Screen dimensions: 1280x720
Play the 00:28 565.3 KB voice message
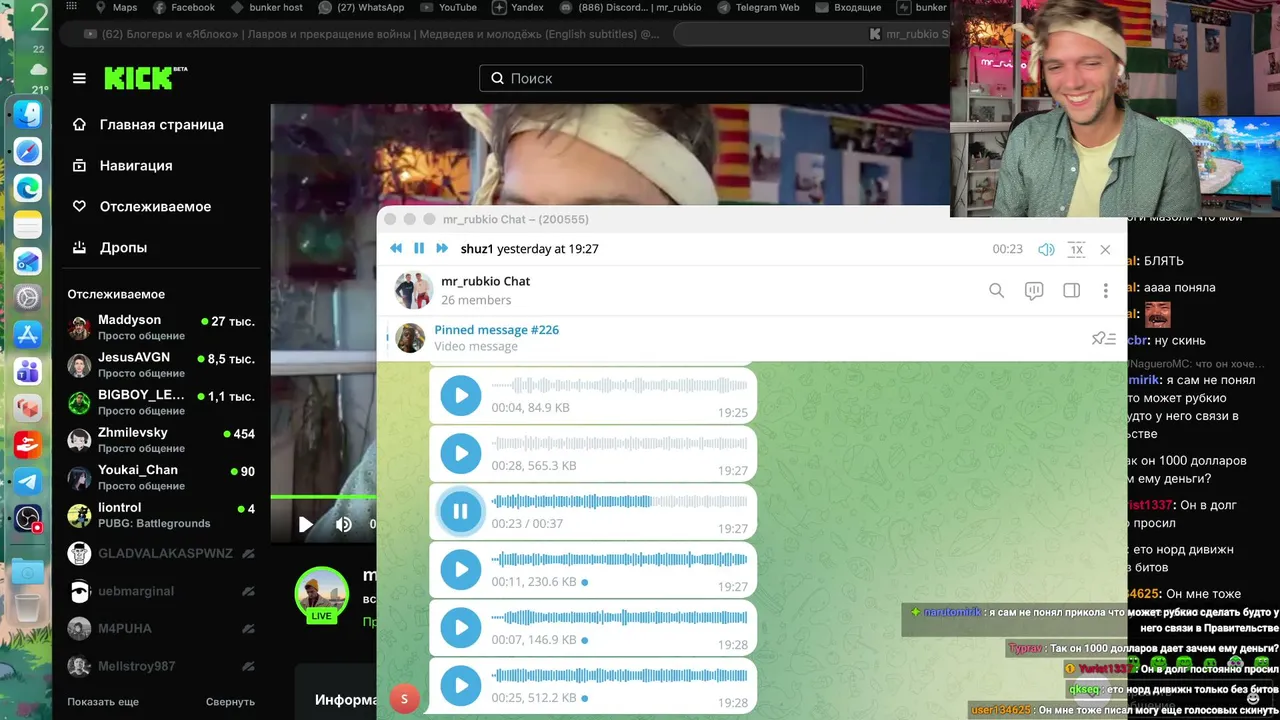click(x=461, y=453)
